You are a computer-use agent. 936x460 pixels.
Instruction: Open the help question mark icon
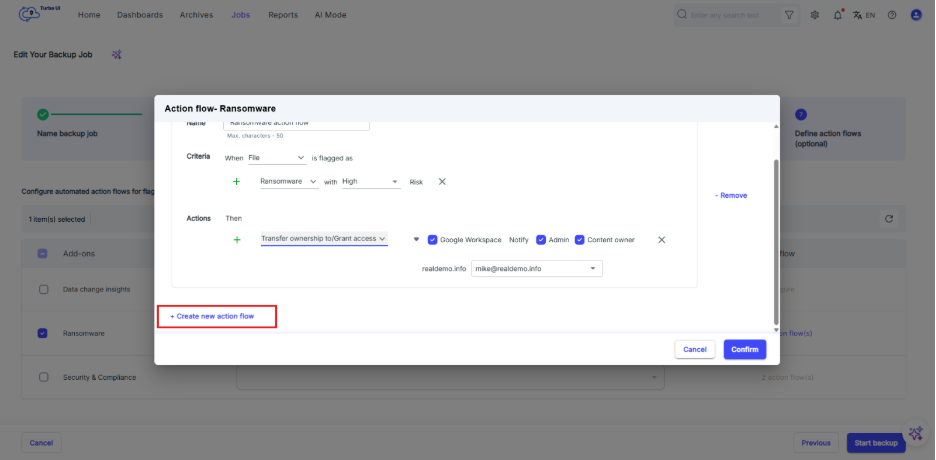(891, 15)
